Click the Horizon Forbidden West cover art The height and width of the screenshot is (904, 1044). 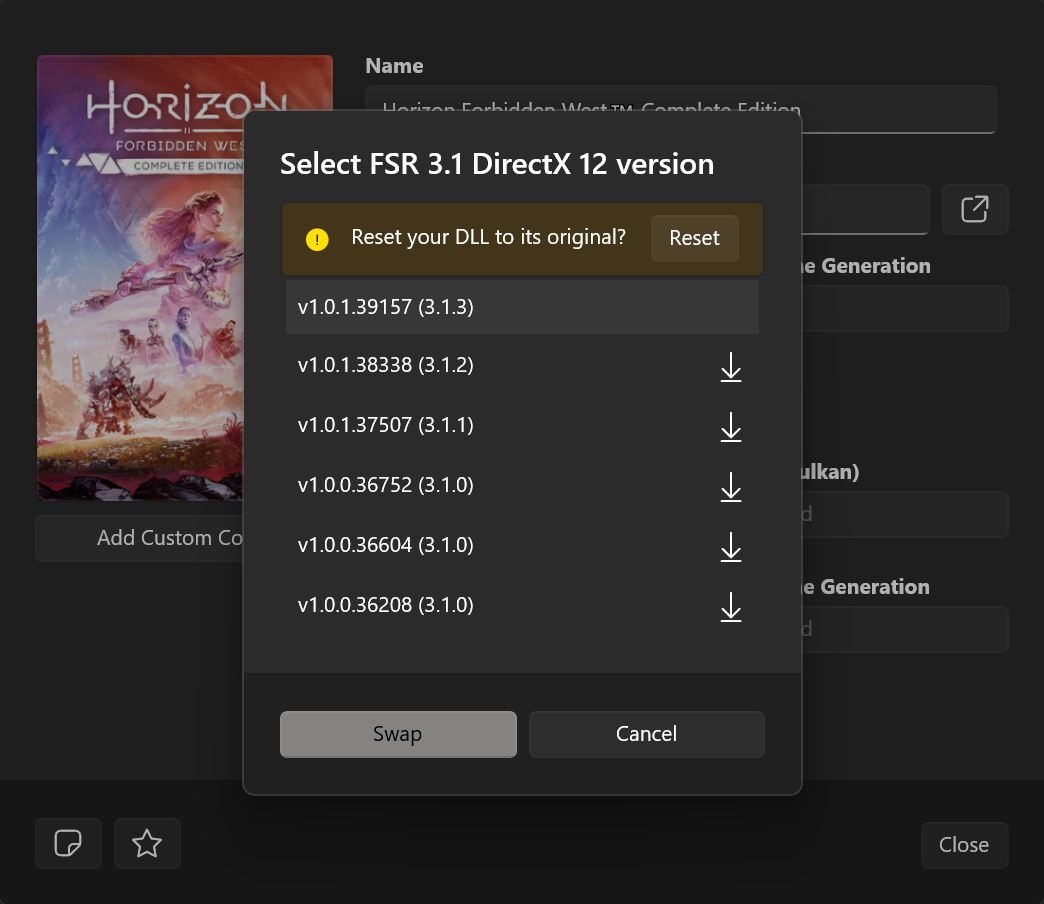tap(140, 278)
